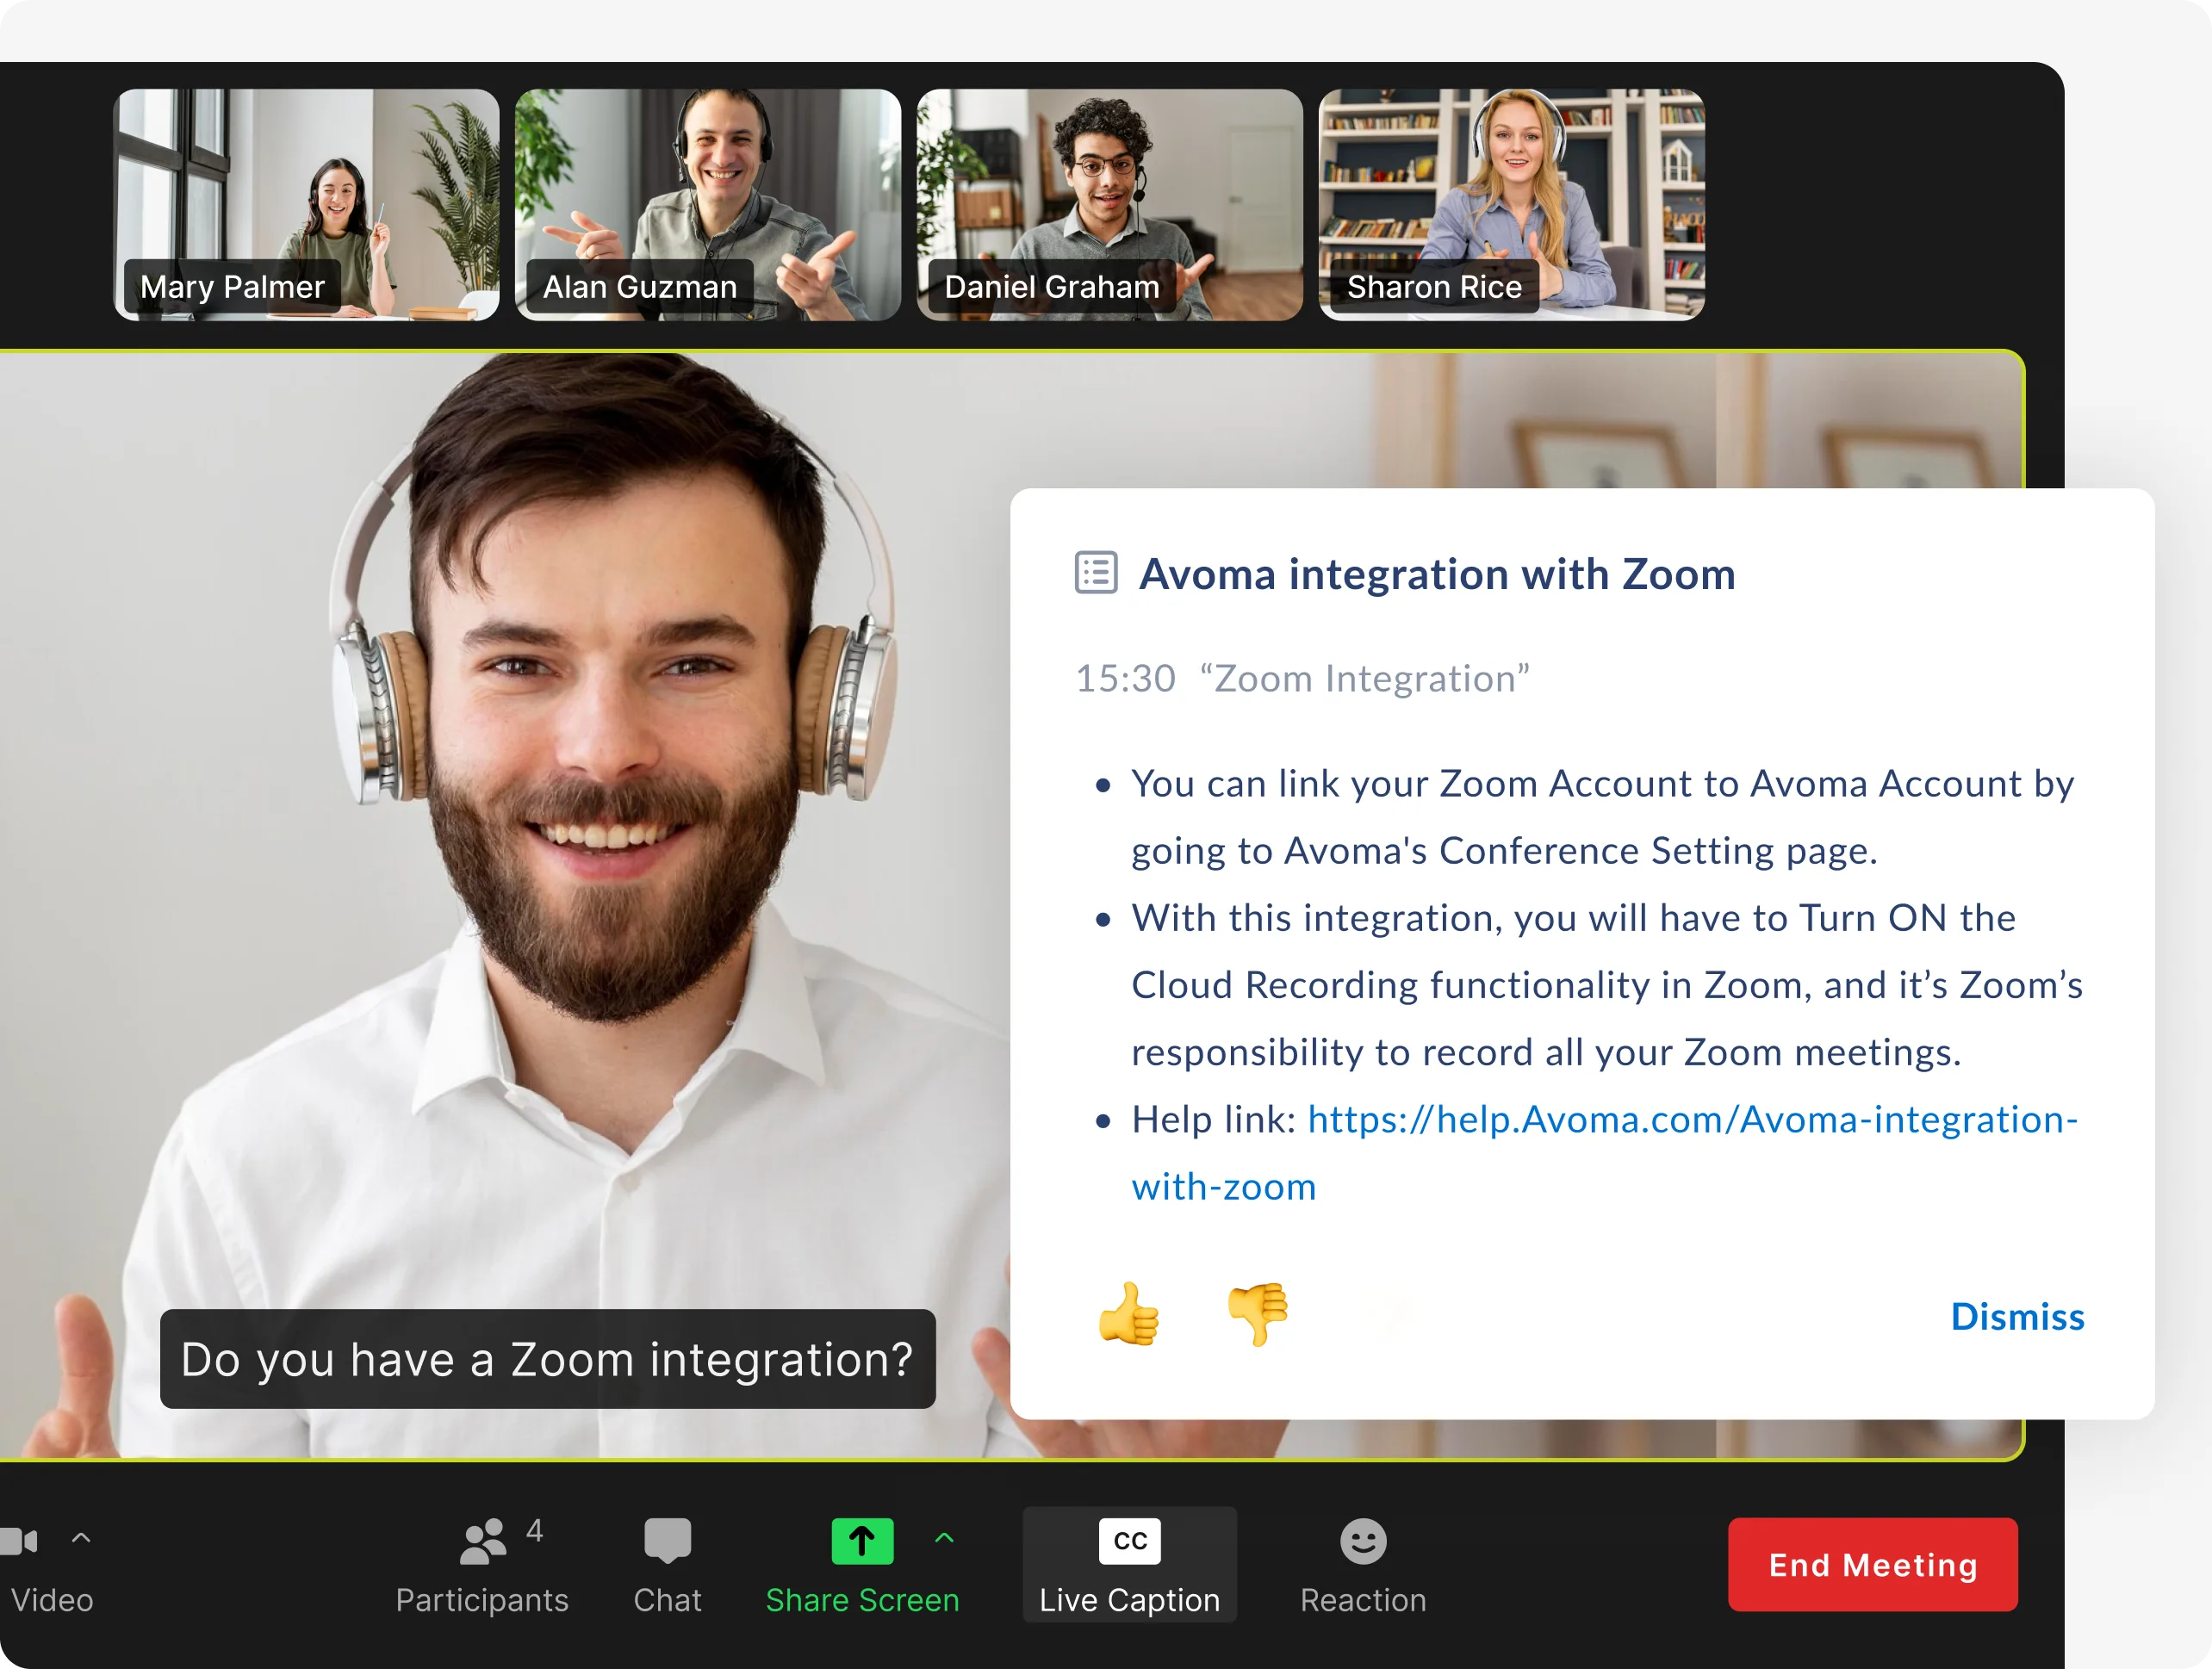2212x1669 pixels.
Task: Give thumbs up on Avoma note
Action: pyautogui.click(x=1129, y=1314)
